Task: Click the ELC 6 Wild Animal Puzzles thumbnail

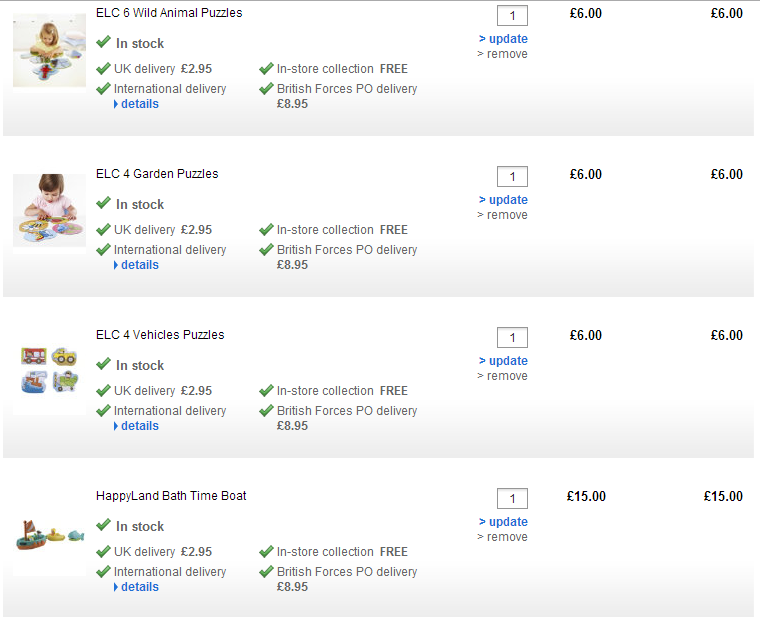Action: point(49,50)
